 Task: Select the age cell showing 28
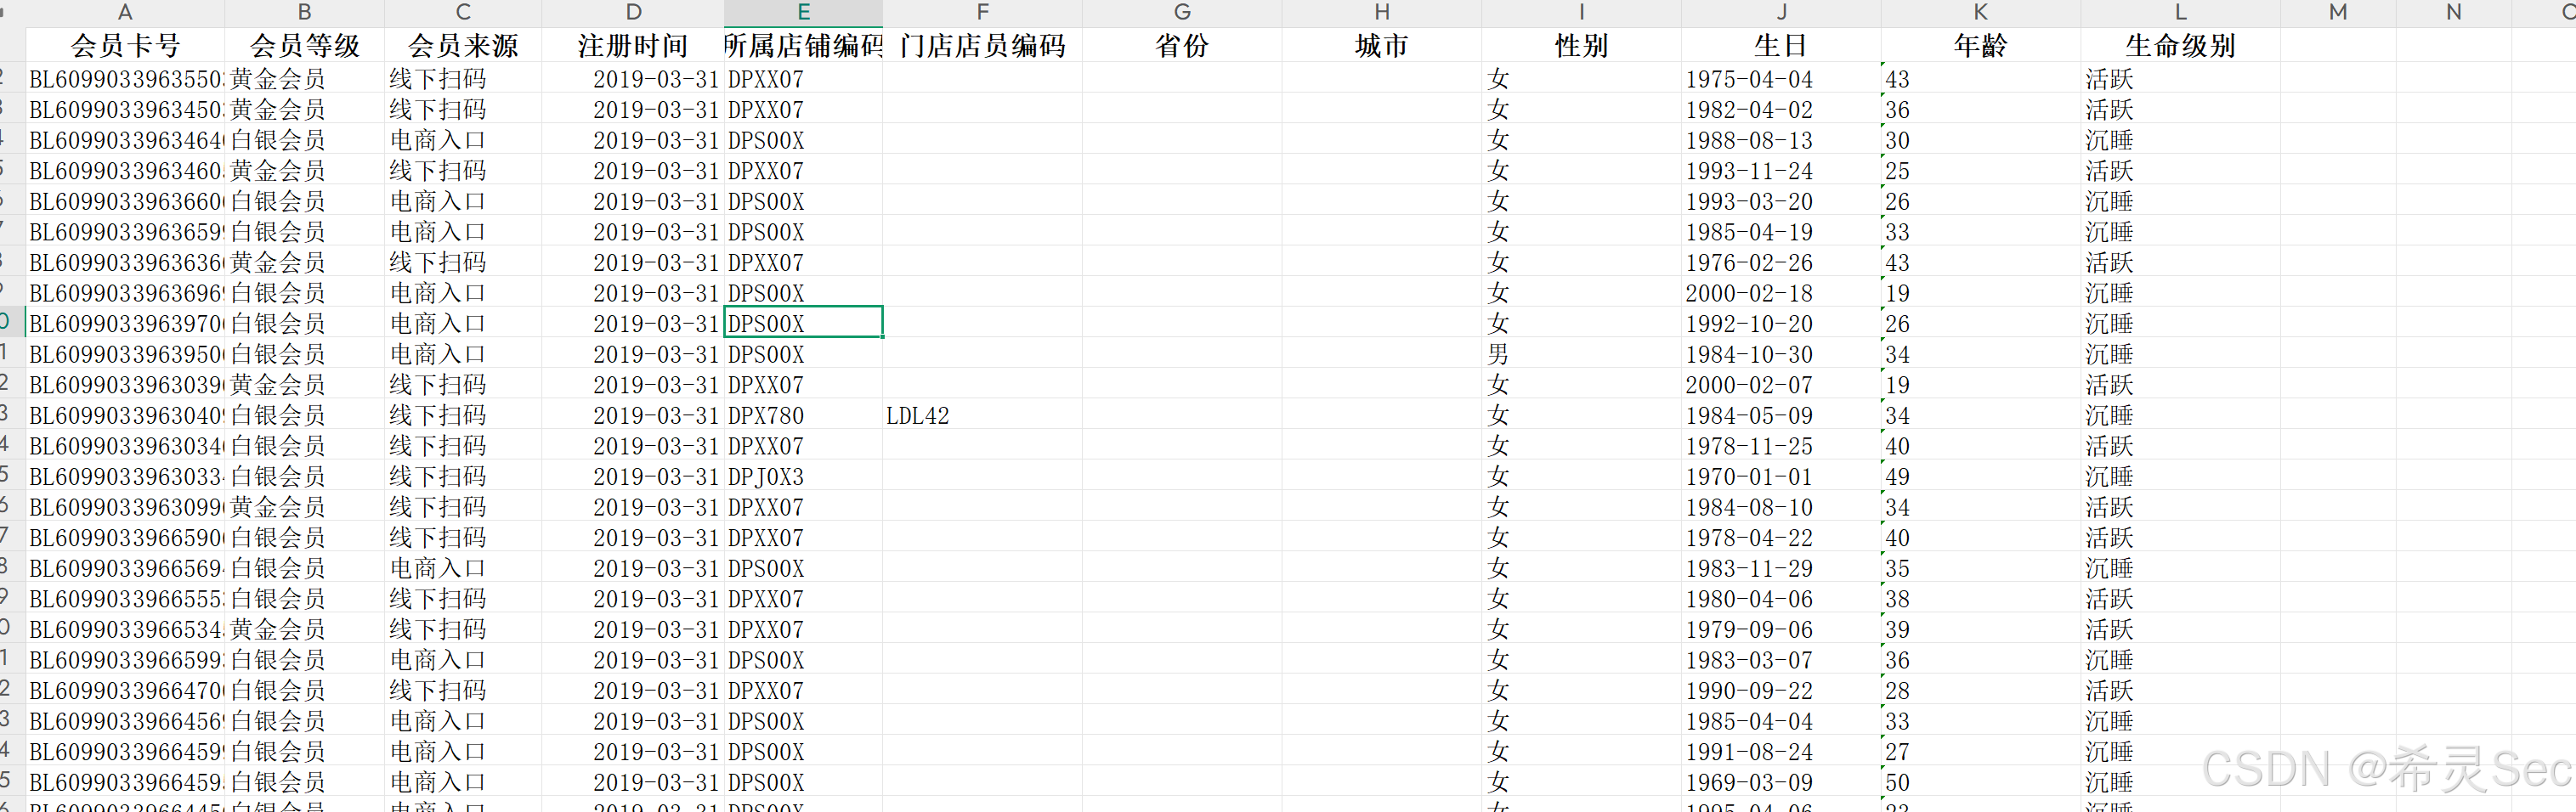(x=1980, y=690)
